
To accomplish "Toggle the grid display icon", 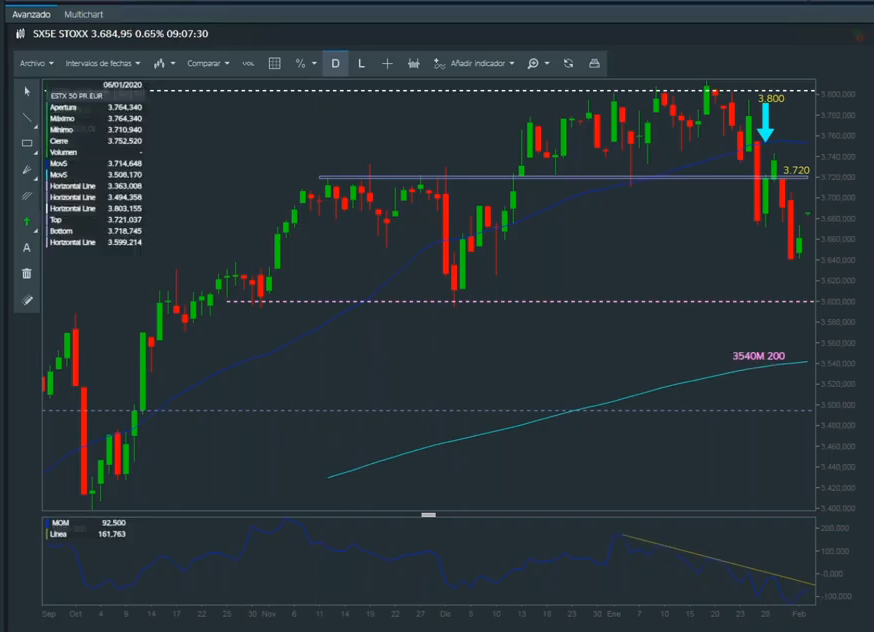I will 275,63.
